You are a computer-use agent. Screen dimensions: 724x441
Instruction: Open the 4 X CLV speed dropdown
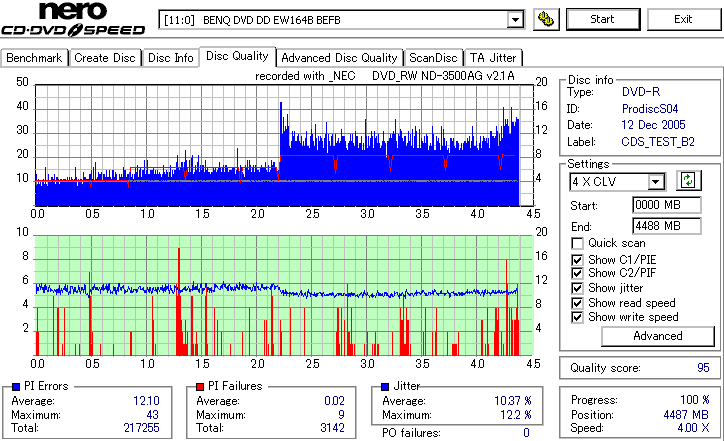coord(656,182)
